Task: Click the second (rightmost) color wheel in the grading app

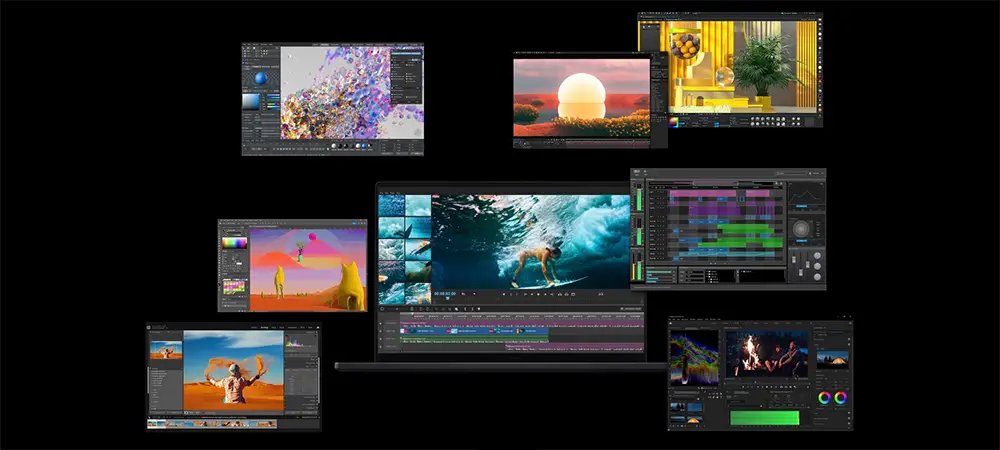Action: [x=841, y=398]
